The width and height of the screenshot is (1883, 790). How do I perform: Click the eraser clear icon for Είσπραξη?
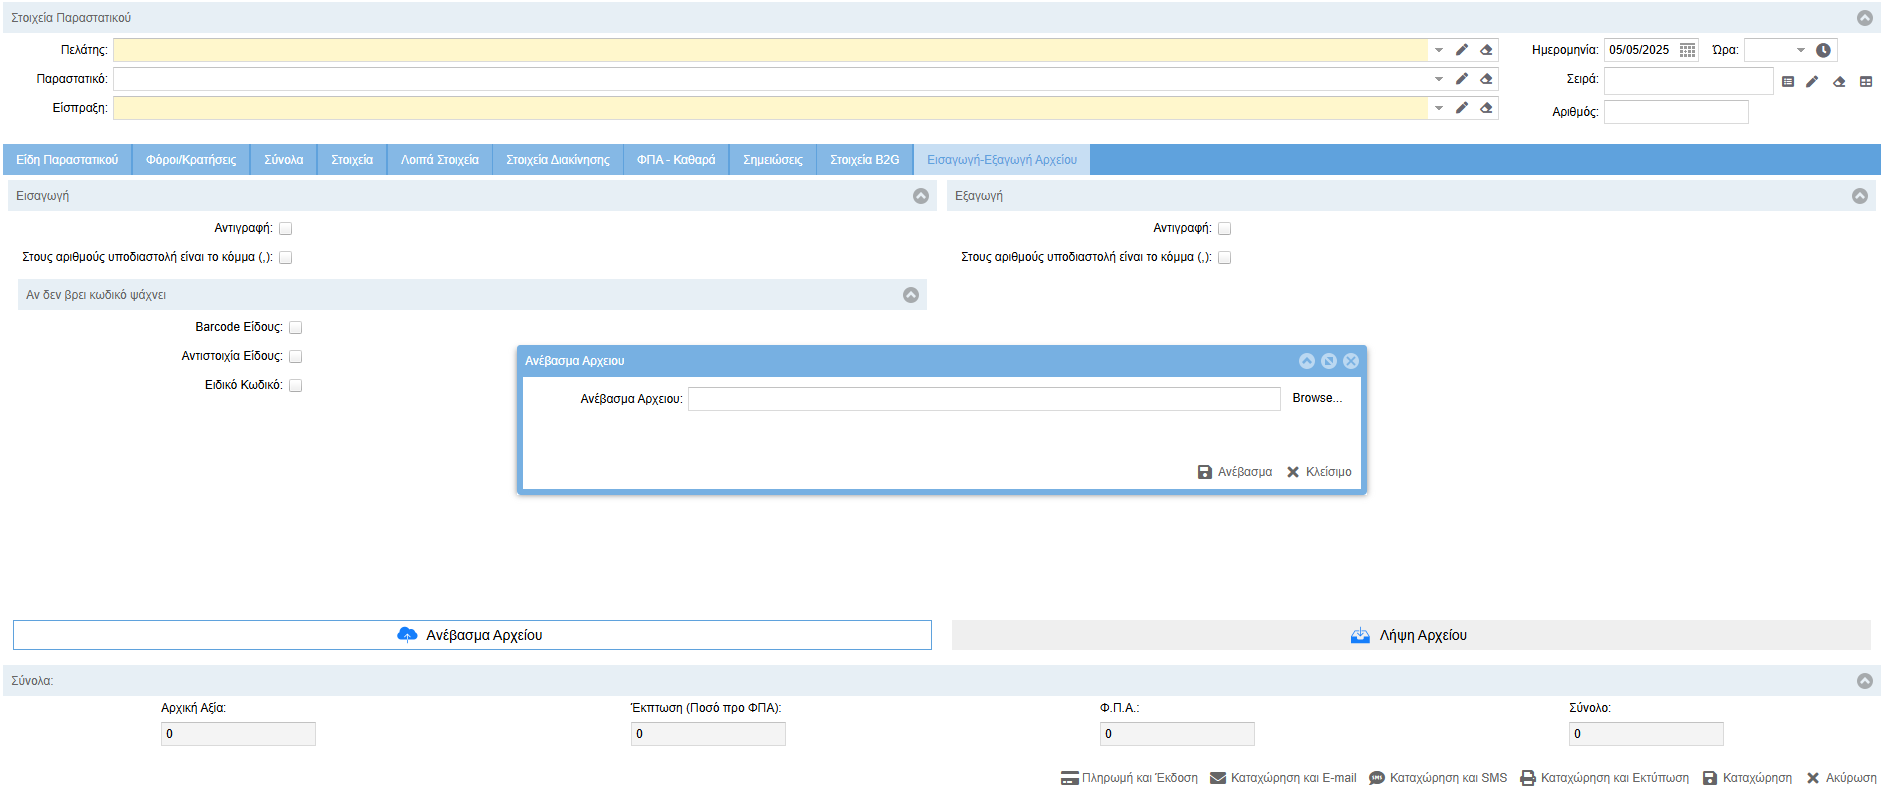1486,108
